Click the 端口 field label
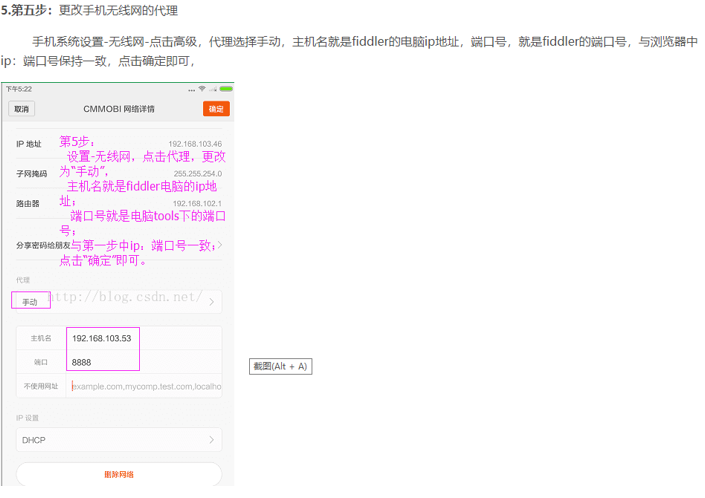 (x=41, y=362)
